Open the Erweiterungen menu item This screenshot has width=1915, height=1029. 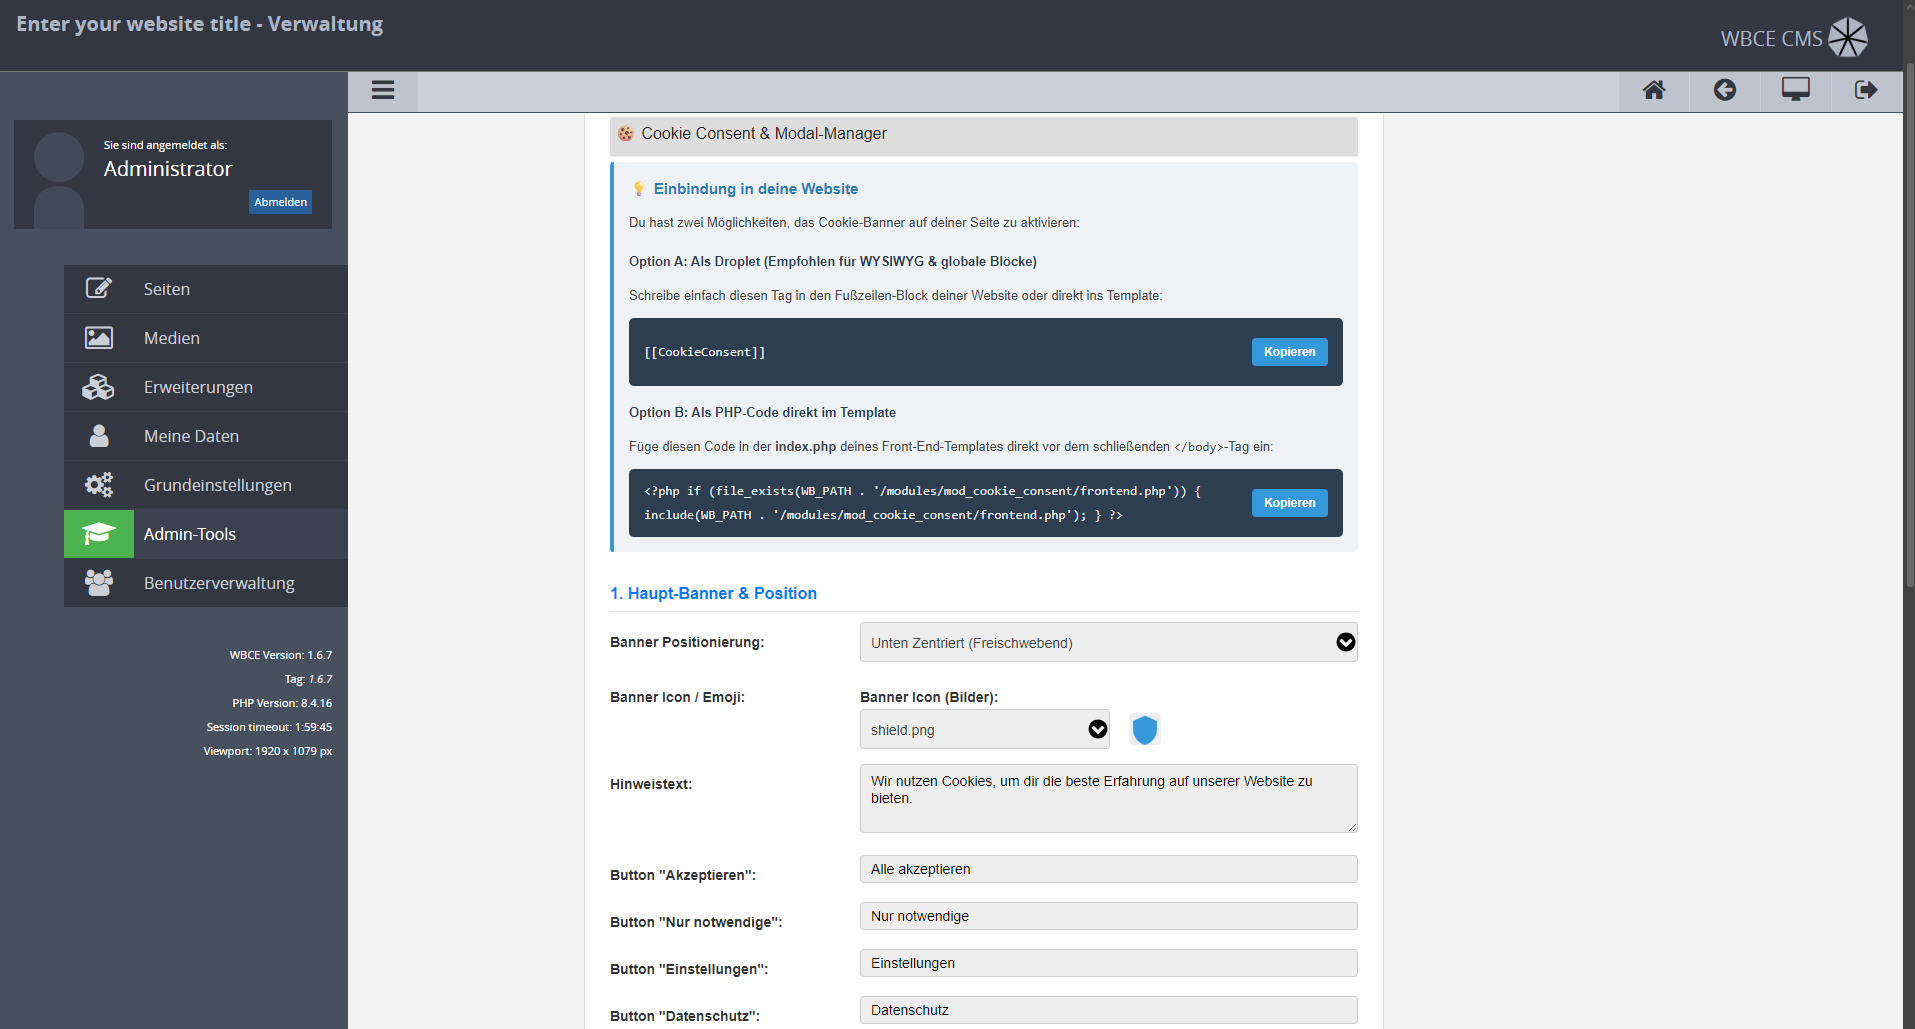(206, 387)
